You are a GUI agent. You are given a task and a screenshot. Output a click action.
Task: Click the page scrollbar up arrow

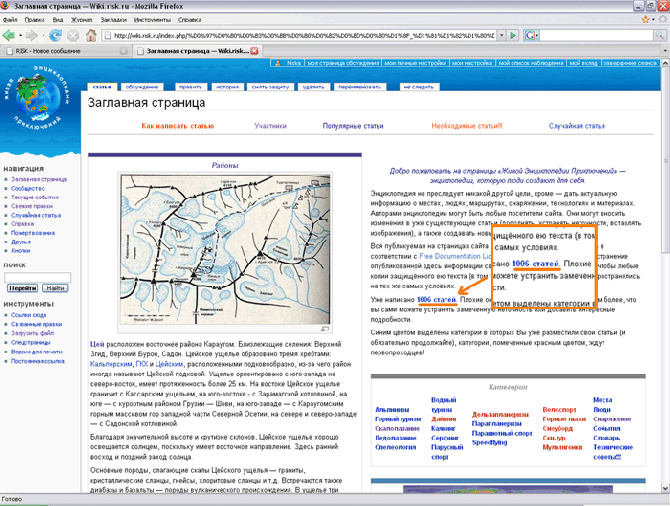(x=665, y=63)
